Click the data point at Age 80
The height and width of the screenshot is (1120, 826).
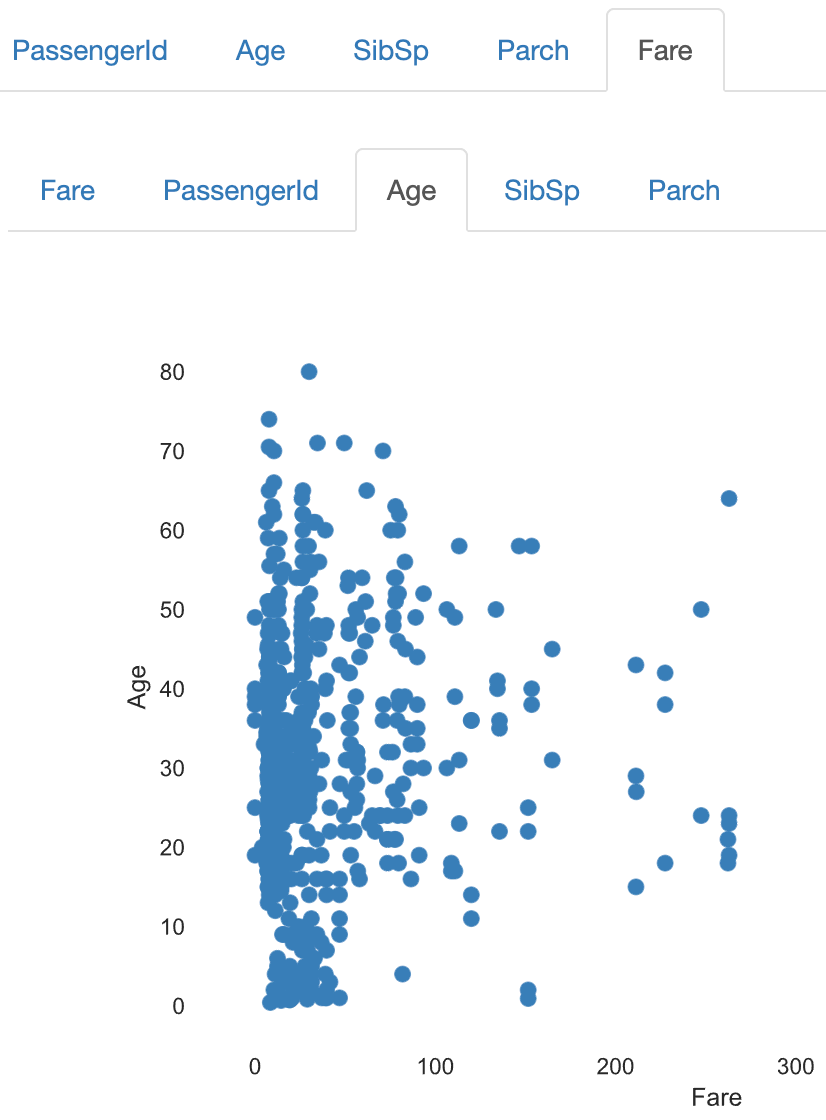point(309,371)
